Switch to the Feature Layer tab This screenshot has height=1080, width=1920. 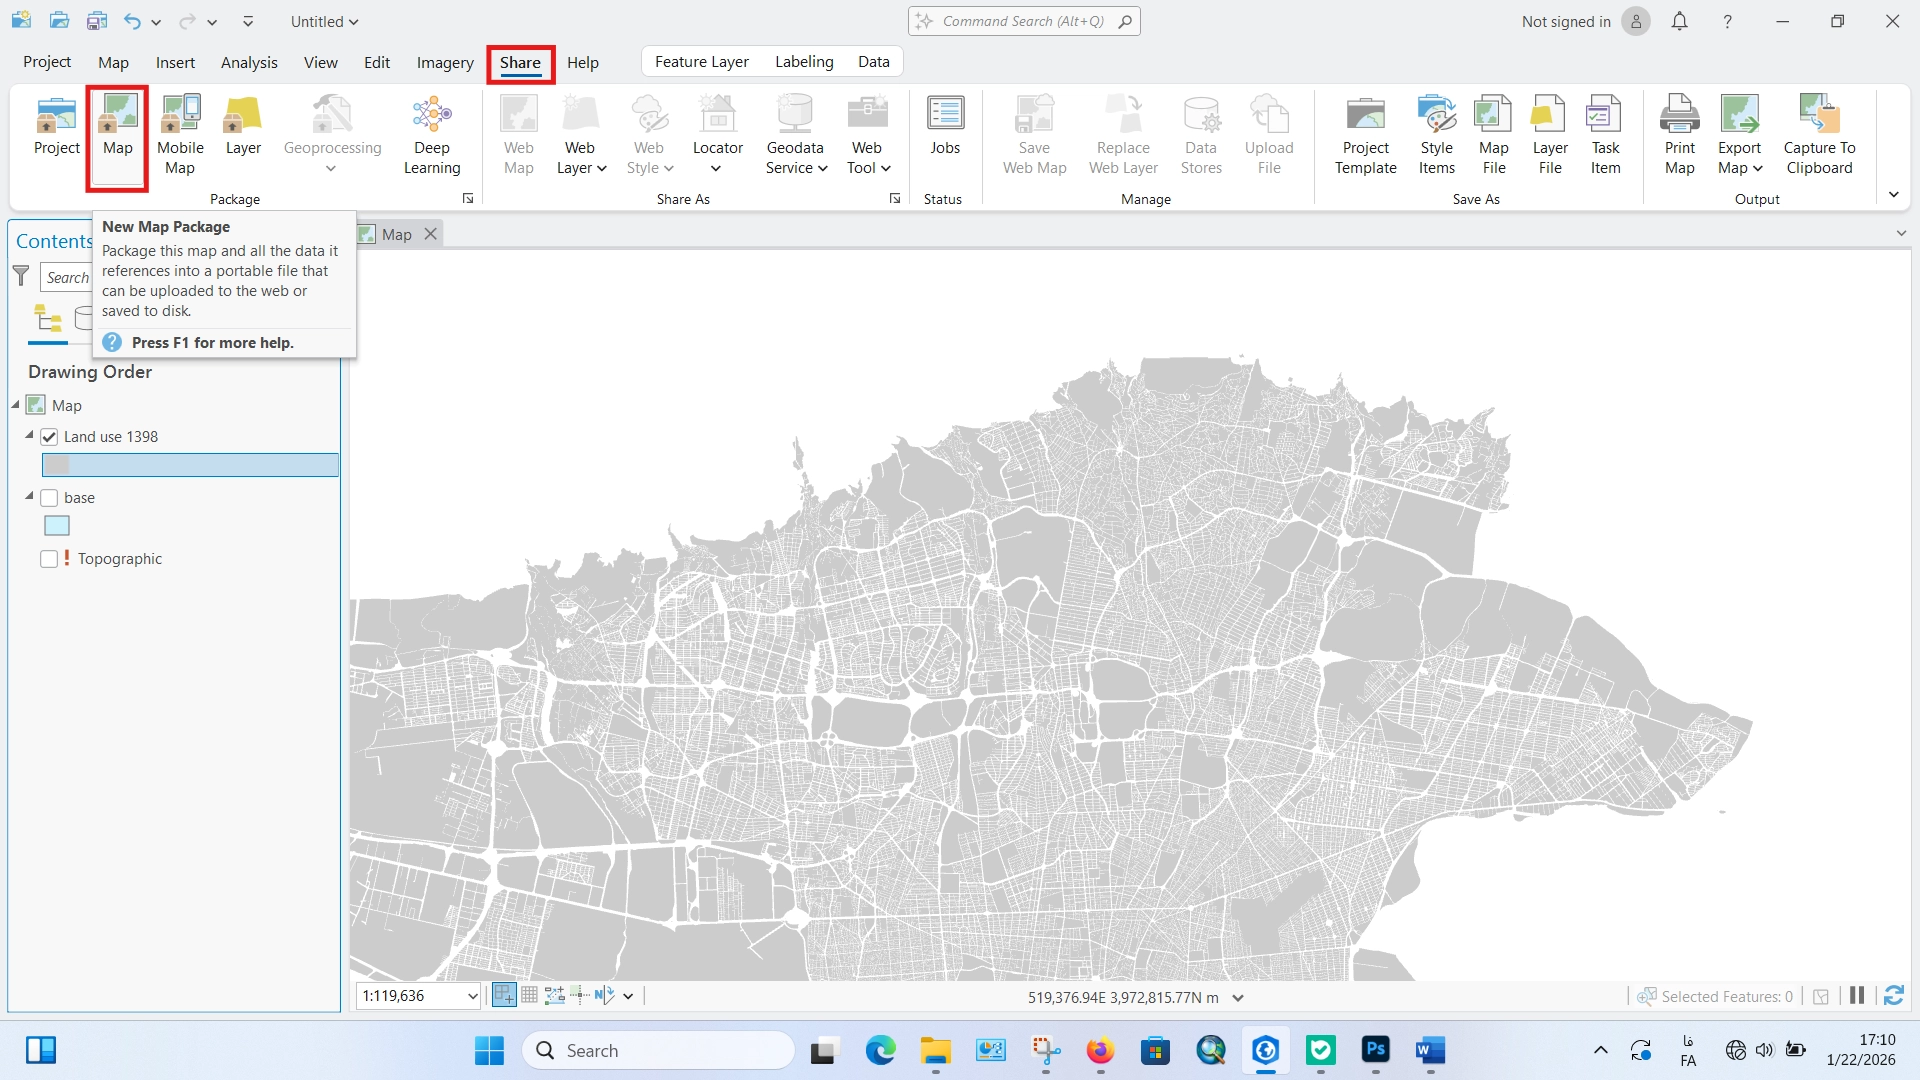(x=702, y=62)
